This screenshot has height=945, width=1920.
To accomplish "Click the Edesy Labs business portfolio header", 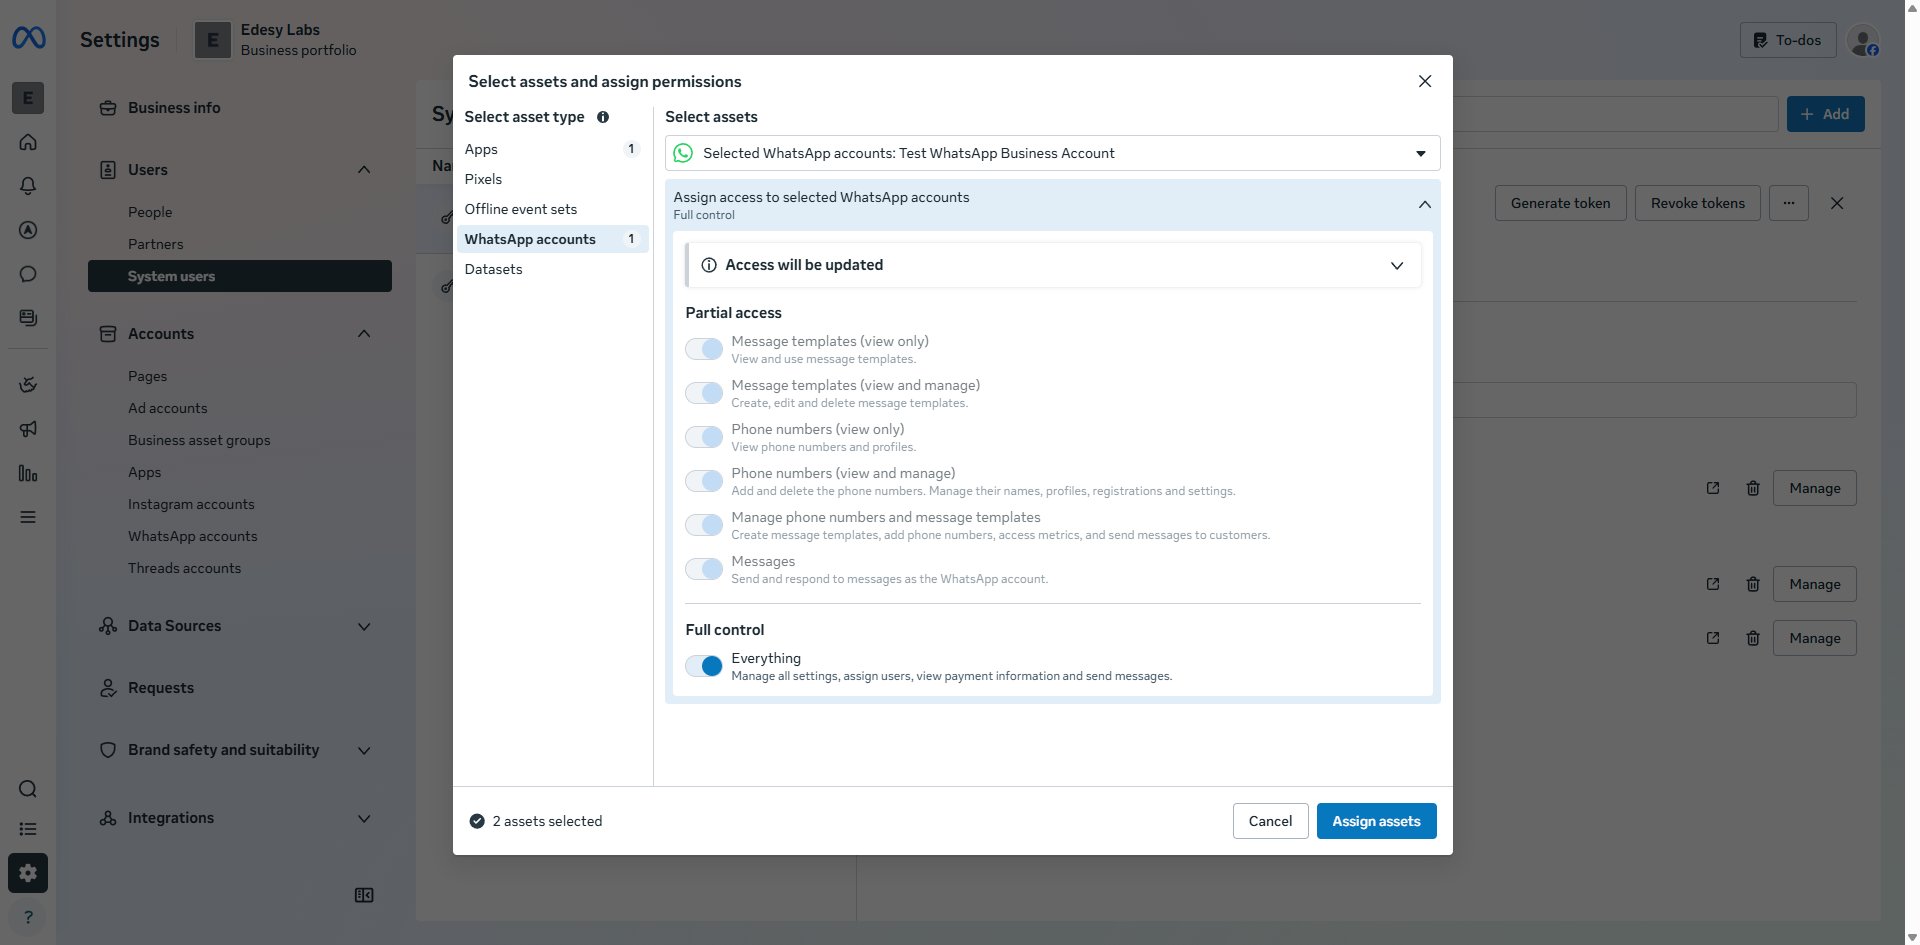I will 276,40.
